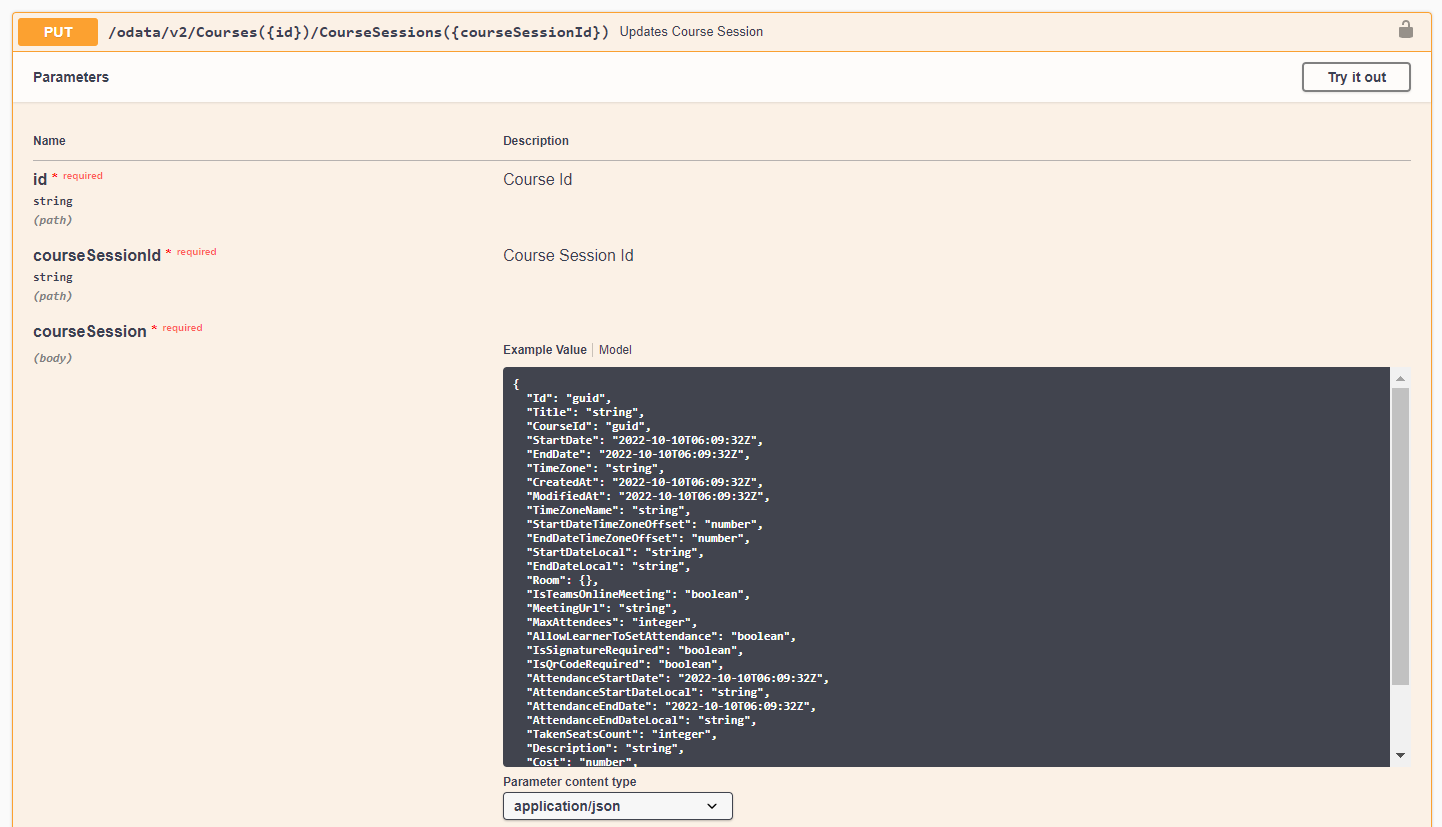
Task: Click the Description column header
Action: pos(536,141)
